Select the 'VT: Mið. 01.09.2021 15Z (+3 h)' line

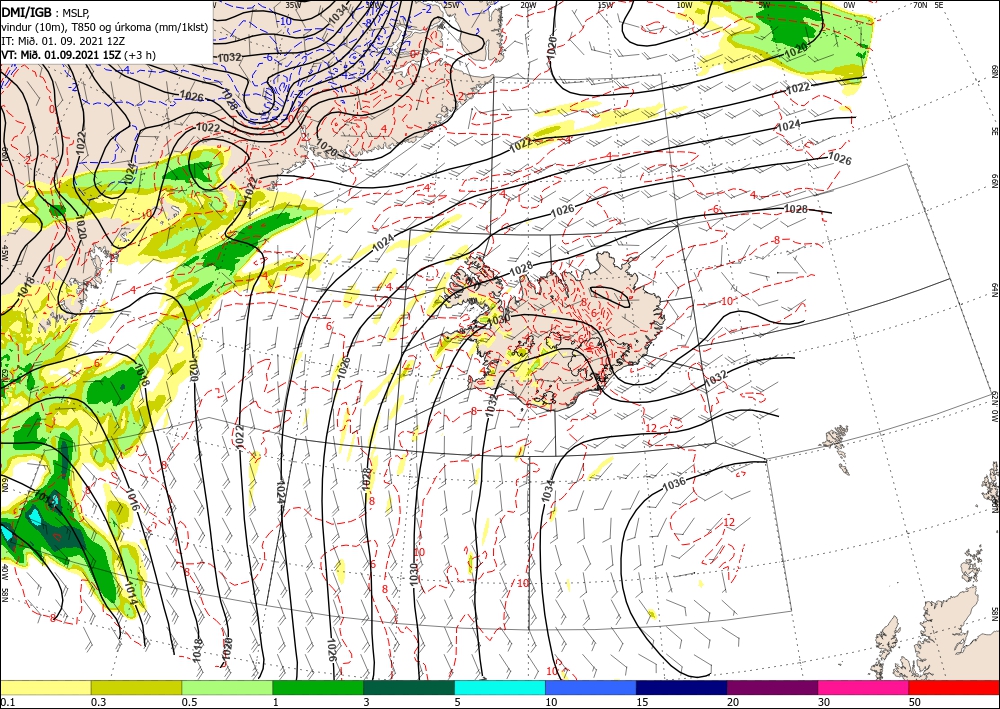tap(78, 55)
